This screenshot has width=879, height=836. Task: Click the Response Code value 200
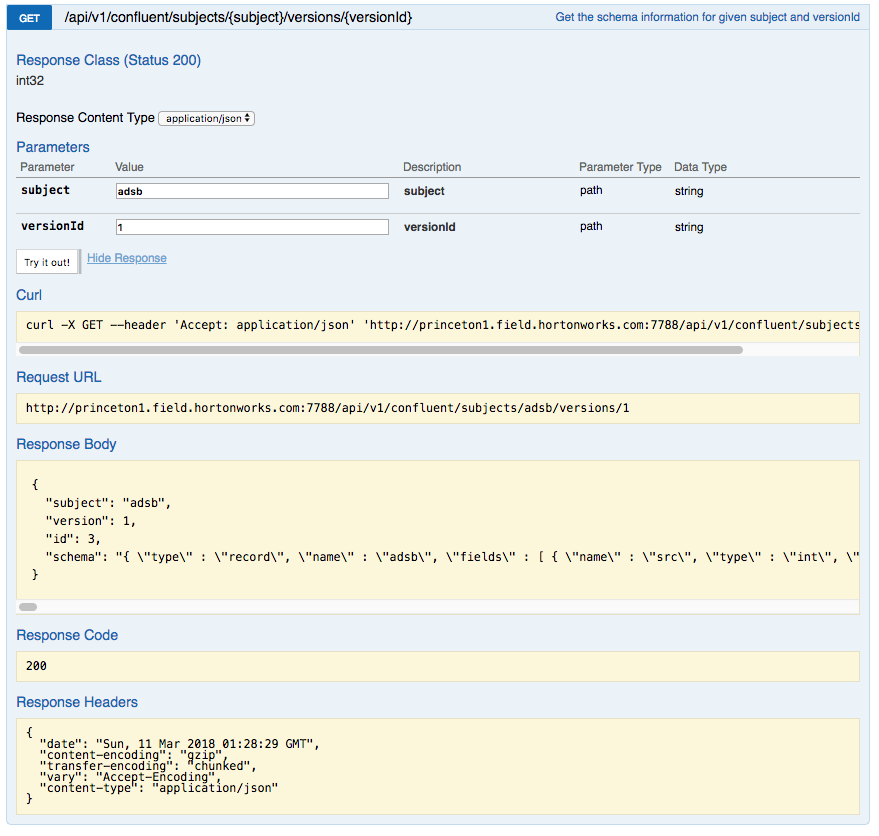coord(438,665)
